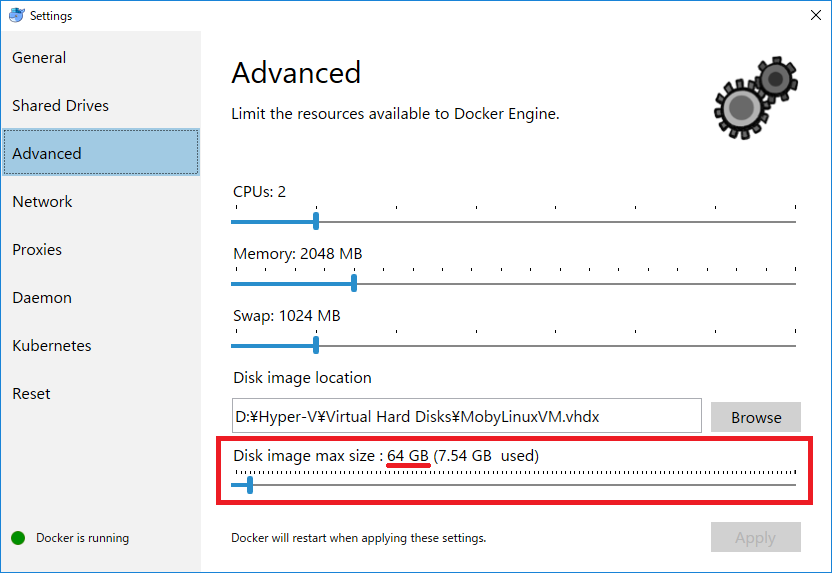This screenshot has height=573, width=832.
Task: Select the Advanced tab
Action: pyautogui.click(x=47, y=154)
